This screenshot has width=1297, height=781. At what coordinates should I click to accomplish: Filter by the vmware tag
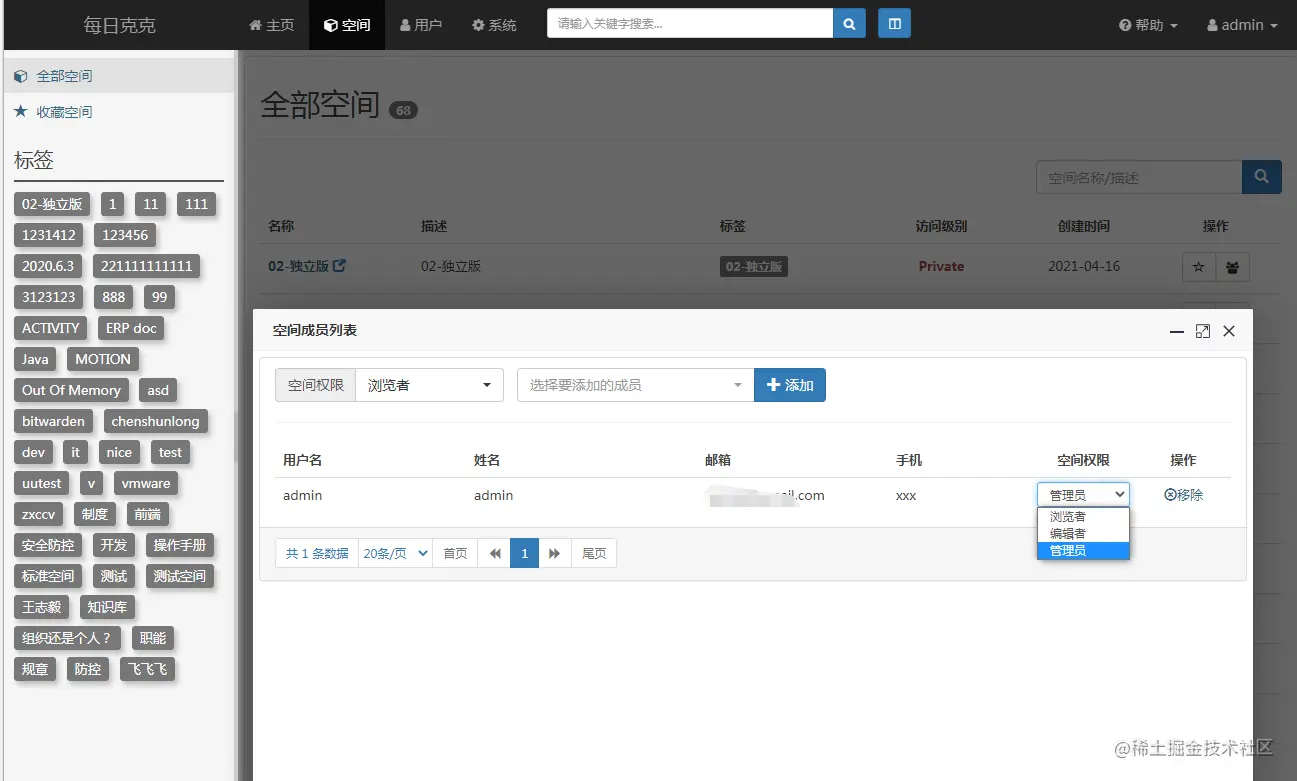coord(146,483)
